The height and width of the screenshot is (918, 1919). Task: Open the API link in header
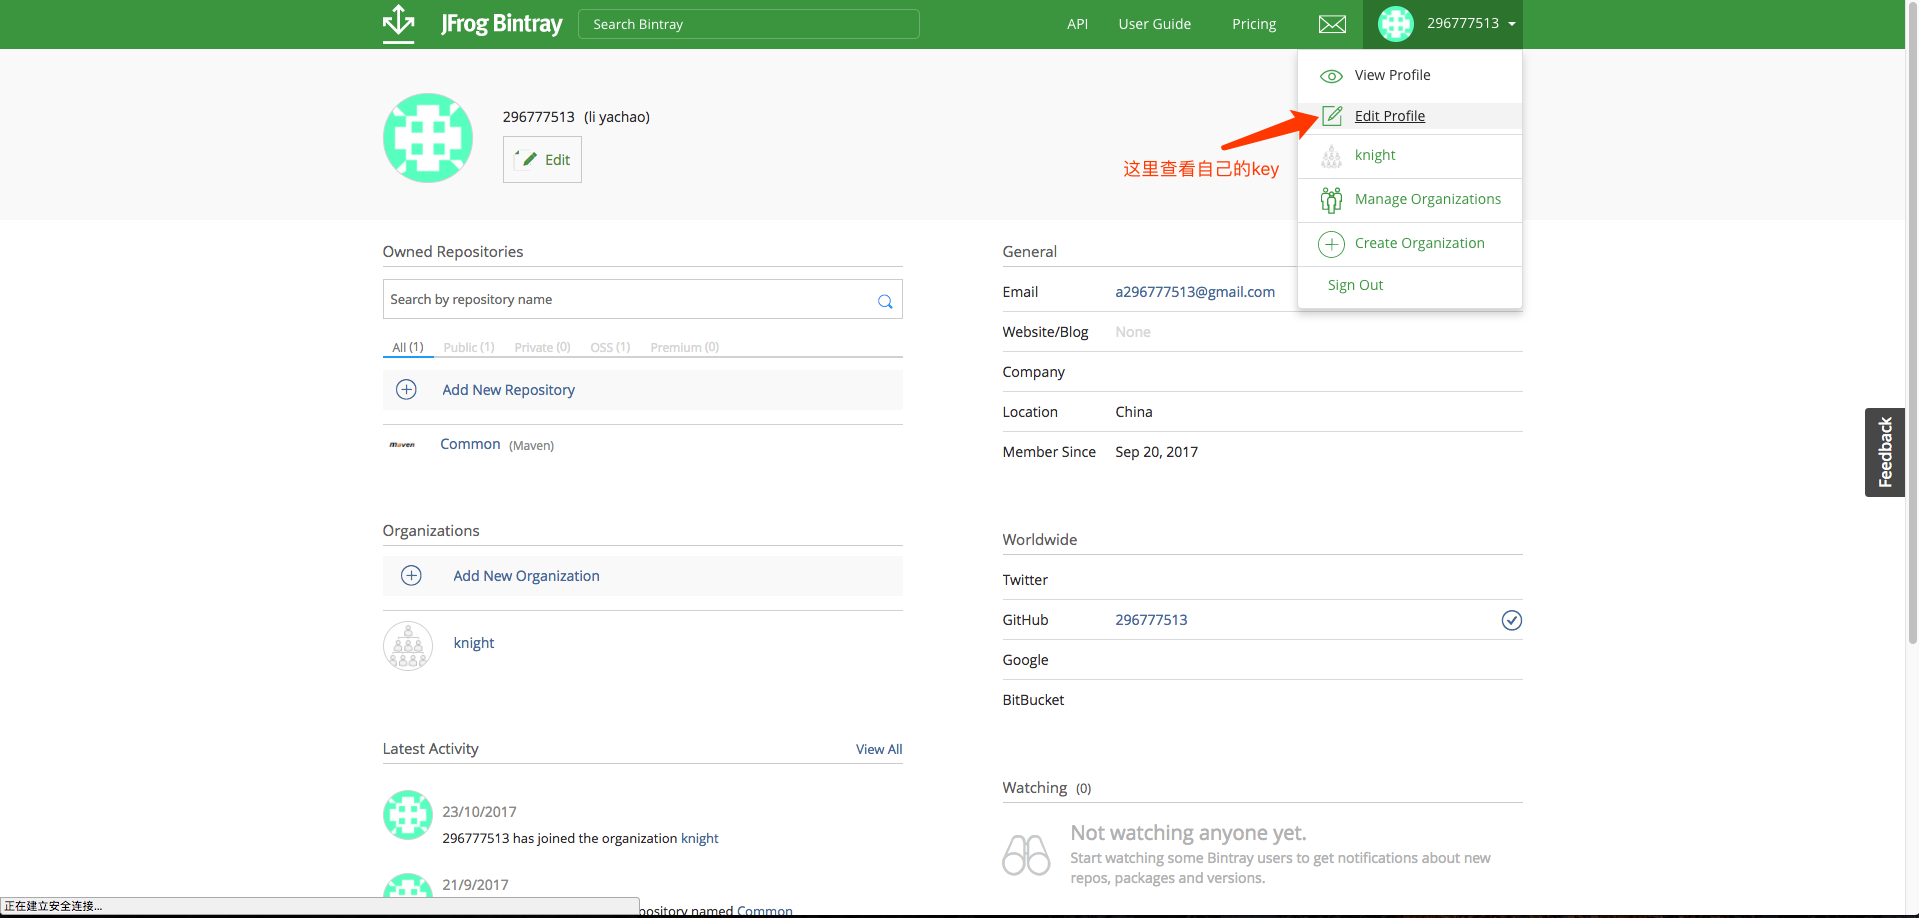click(1077, 24)
